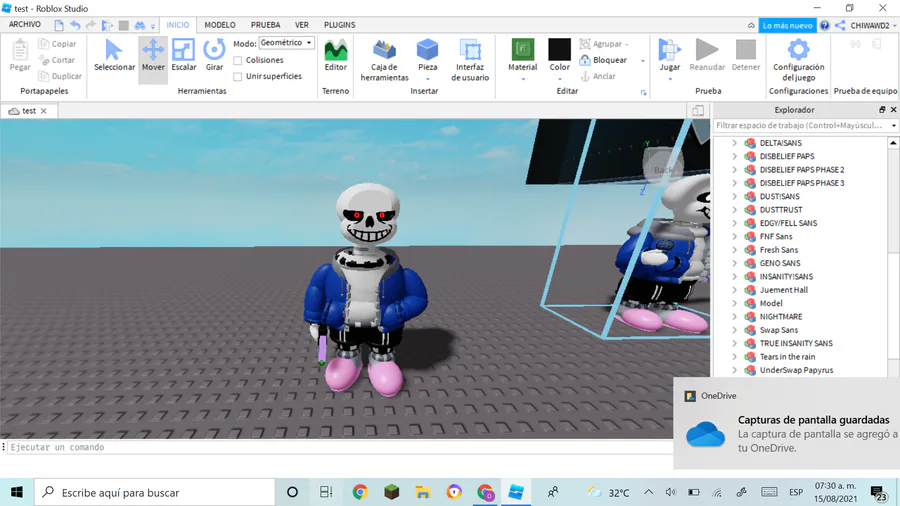The width and height of the screenshot is (900, 506).
Task: Click the Anclar anchor tool
Action: coord(598,76)
